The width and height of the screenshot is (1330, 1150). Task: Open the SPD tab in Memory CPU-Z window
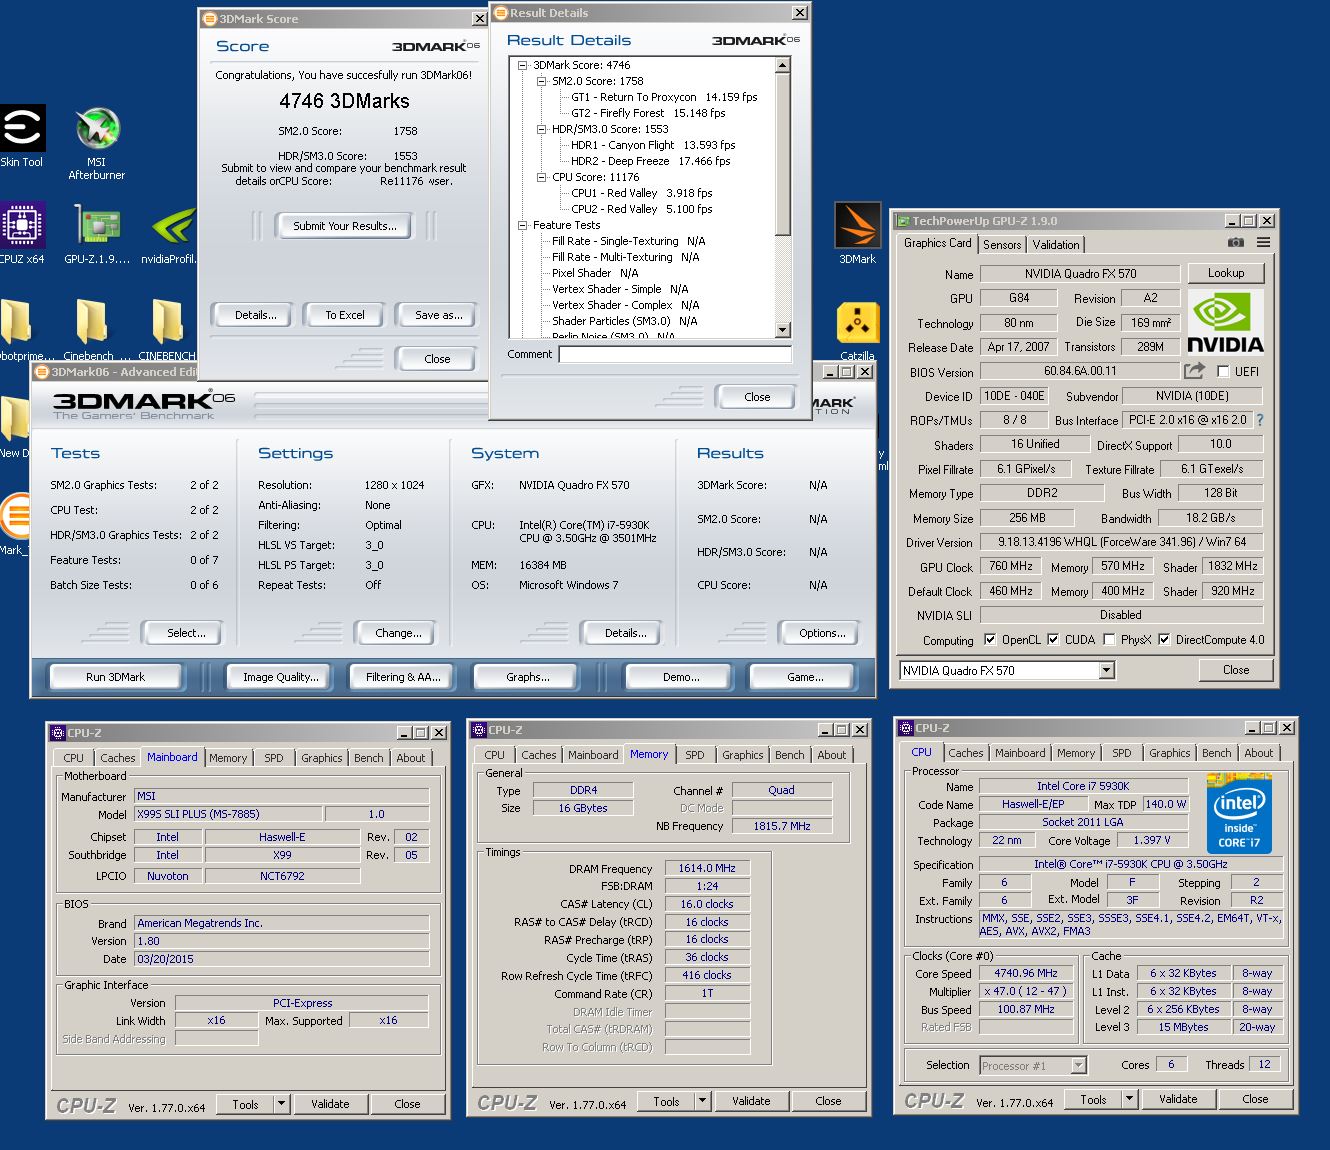(x=695, y=755)
